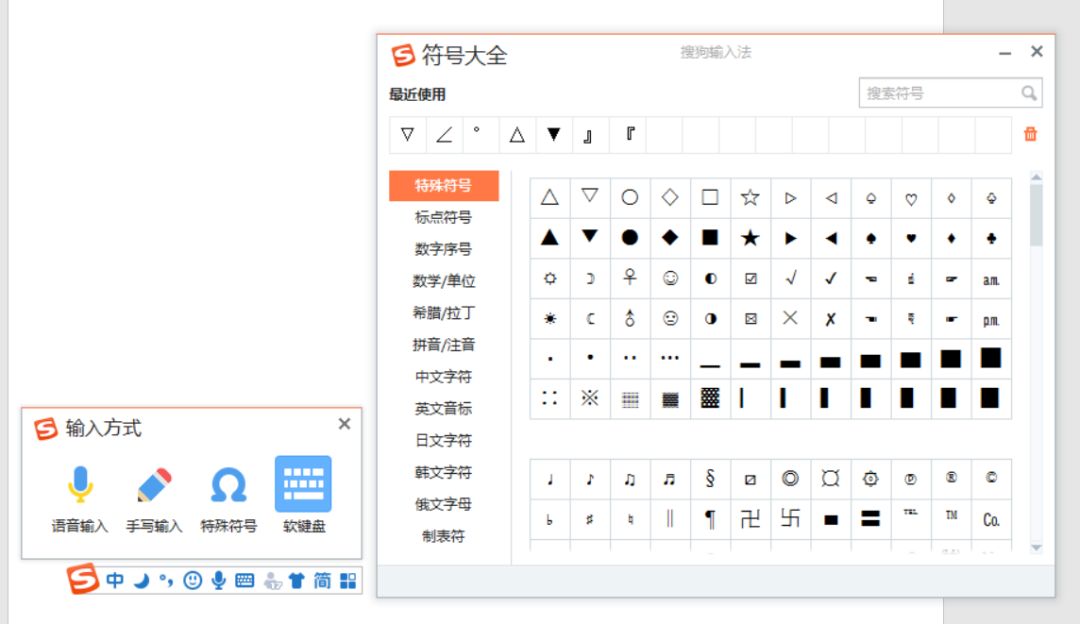
Task: Toggle 中 Chinese/English input mode
Action: coord(114,578)
